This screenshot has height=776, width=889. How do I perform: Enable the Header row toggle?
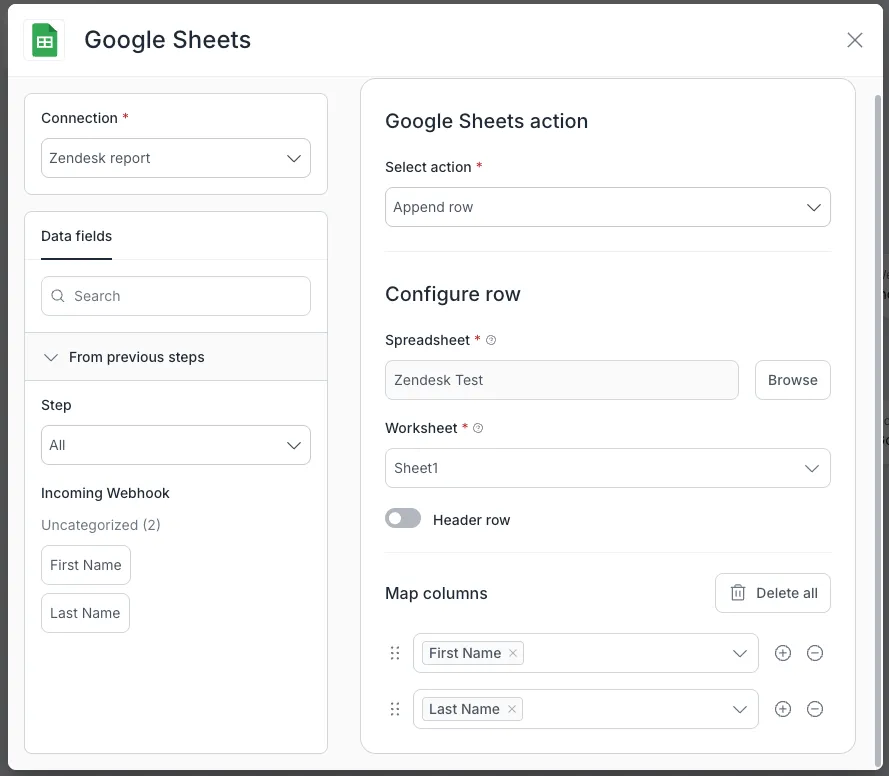403,518
